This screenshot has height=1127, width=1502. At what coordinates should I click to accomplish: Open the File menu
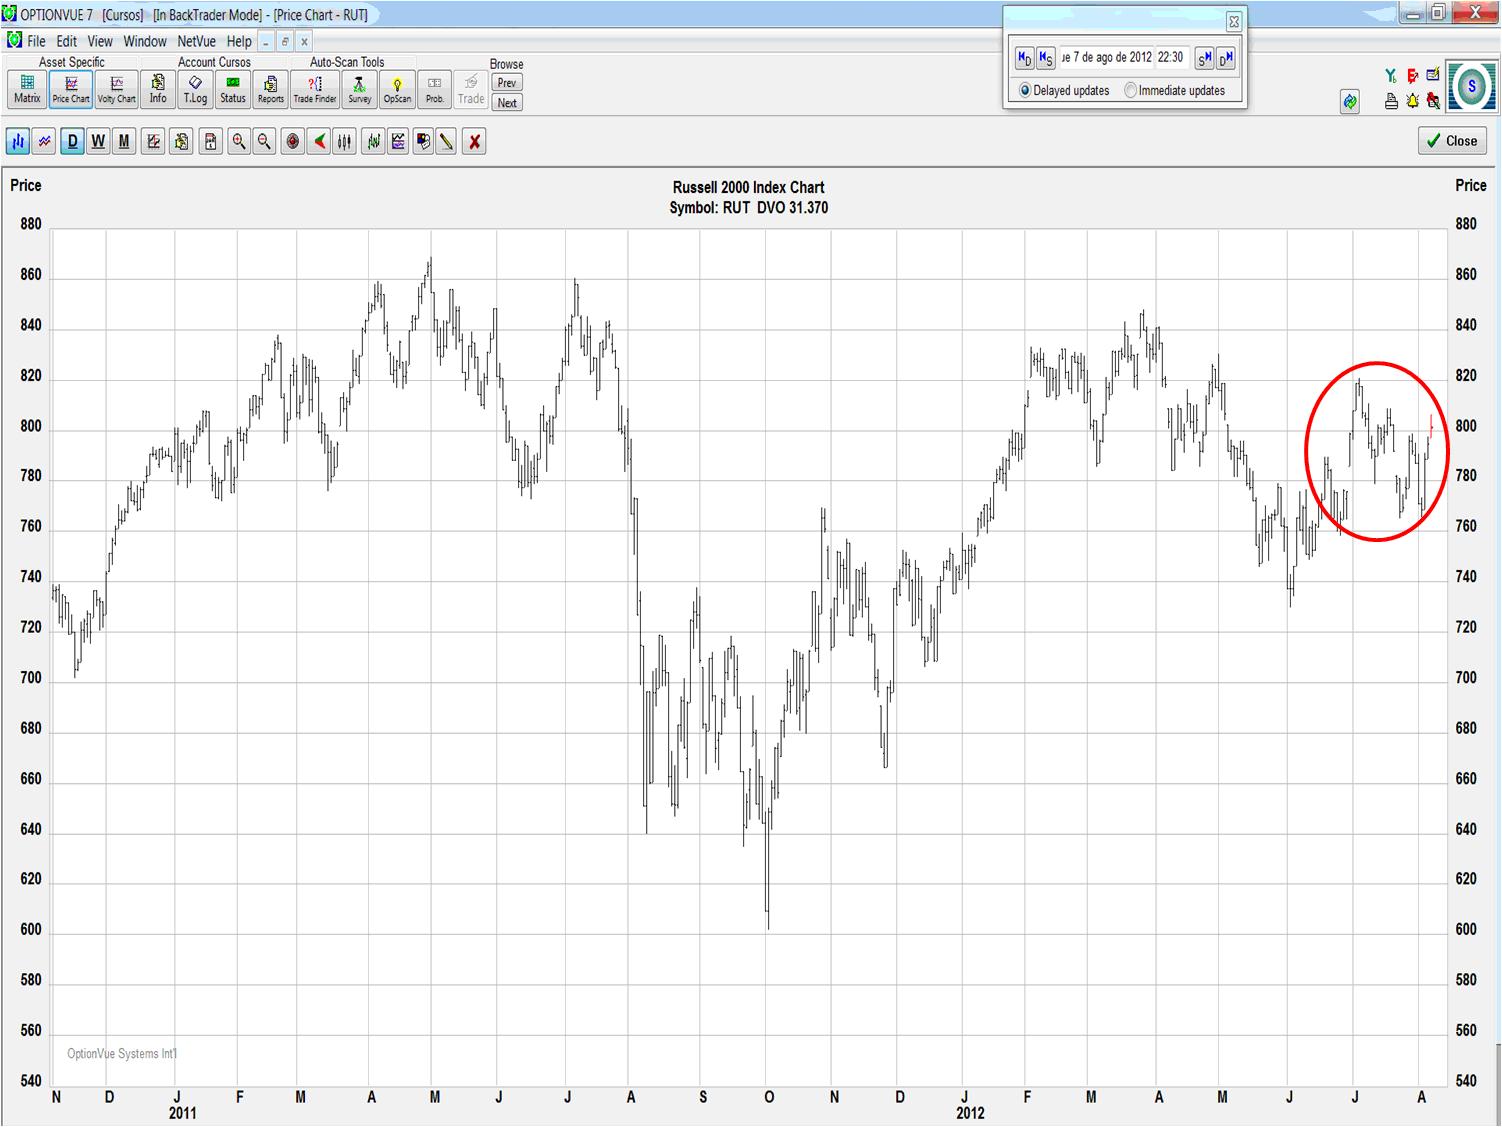[36, 41]
